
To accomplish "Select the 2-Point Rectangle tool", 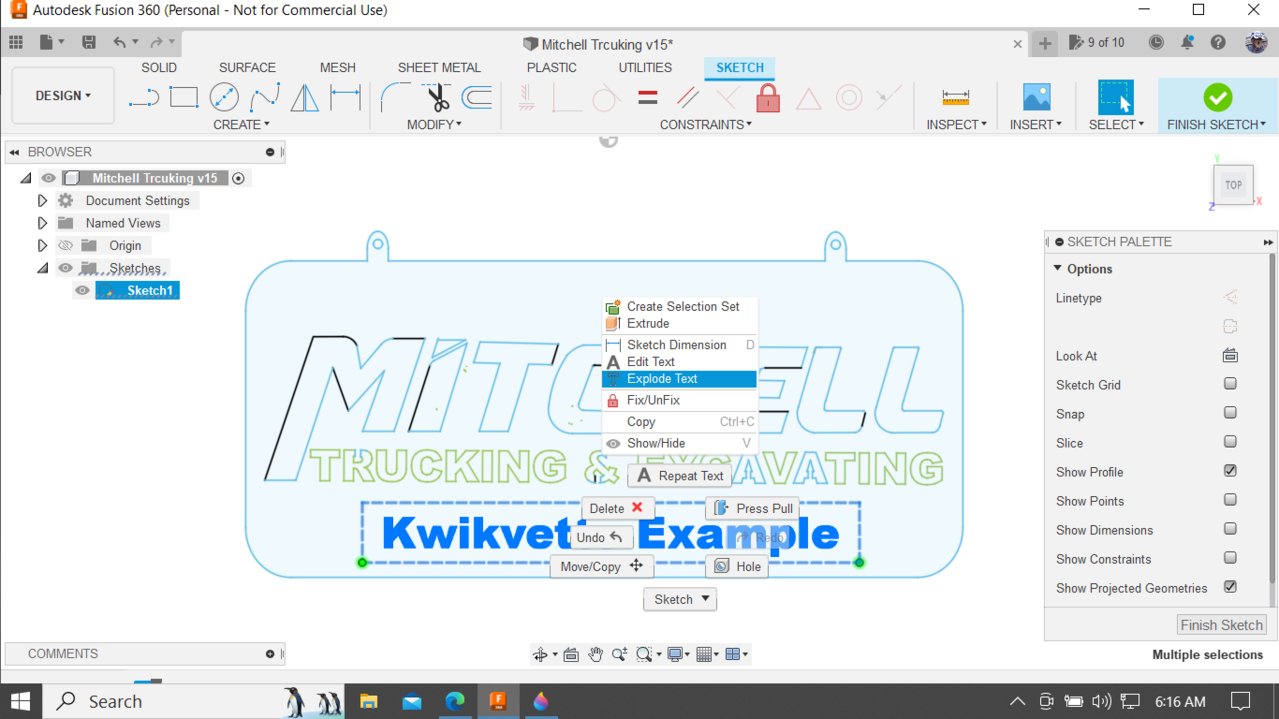I will [x=184, y=97].
